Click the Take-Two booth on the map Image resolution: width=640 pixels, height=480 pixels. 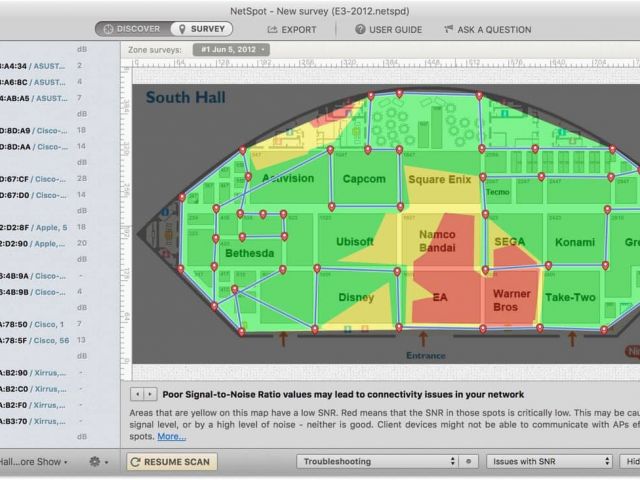pyautogui.click(x=570, y=298)
